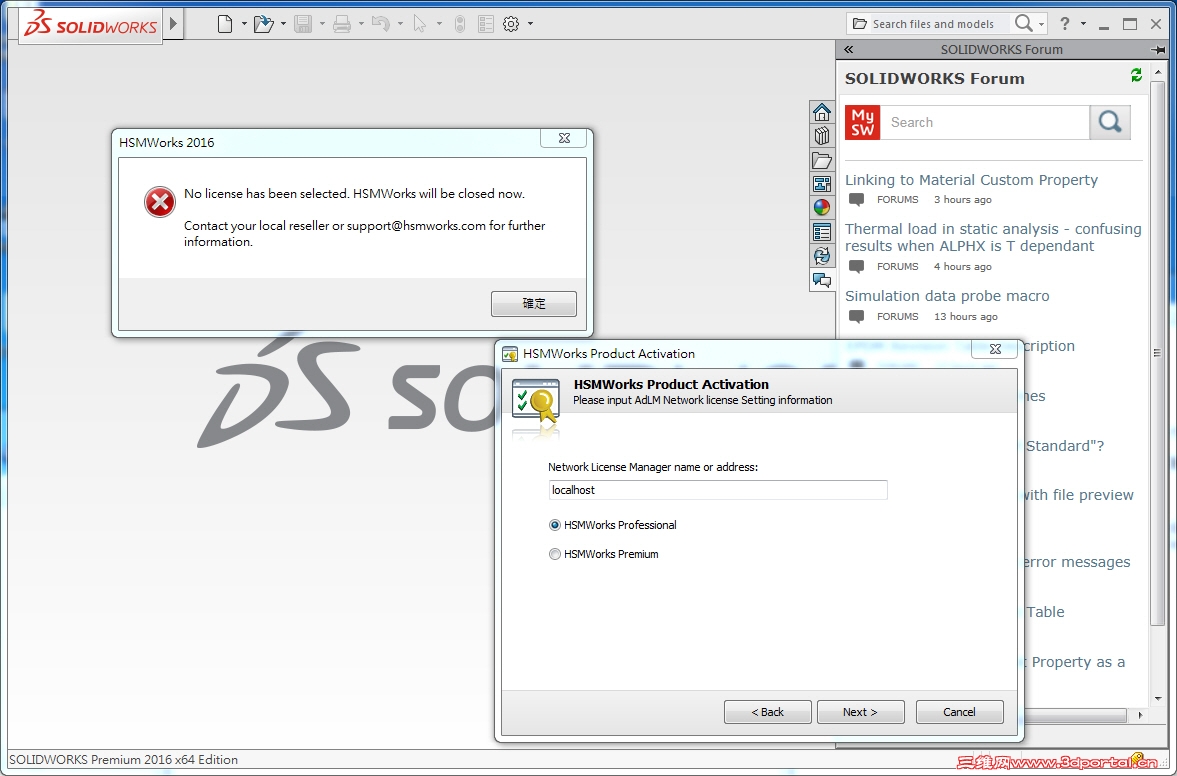Open Options gear icon

pyautogui.click(x=511, y=24)
